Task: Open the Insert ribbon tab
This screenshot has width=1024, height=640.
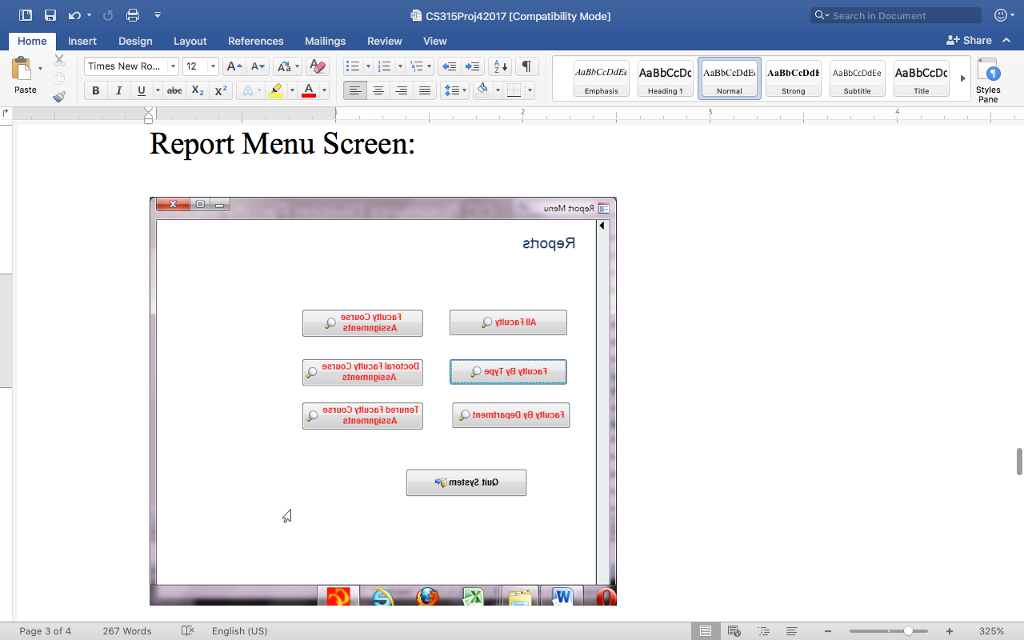Action: tap(82, 41)
